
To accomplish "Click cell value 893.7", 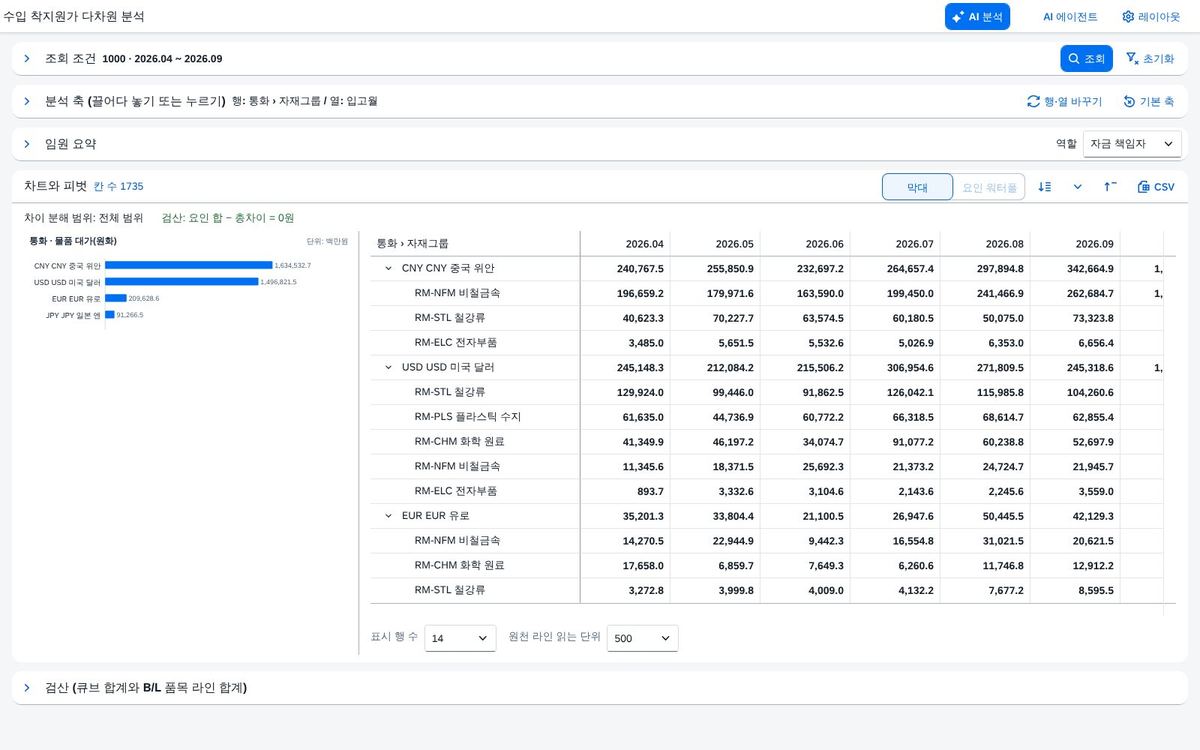I will click(650, 491).
